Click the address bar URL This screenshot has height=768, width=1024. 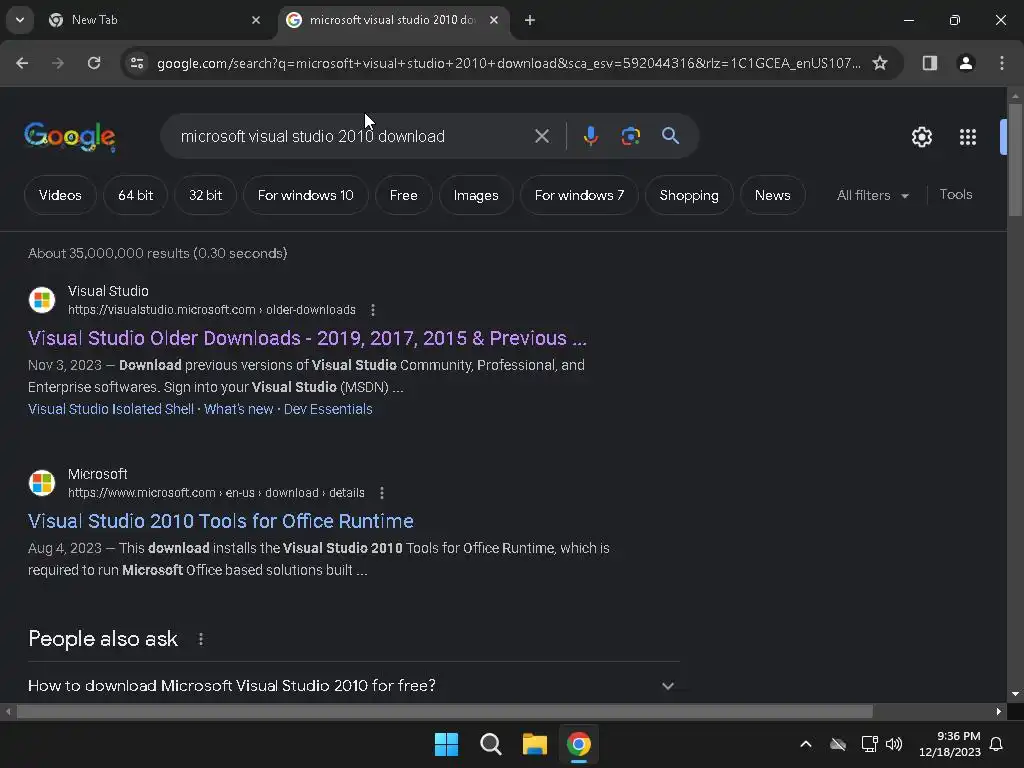pos(509,63)
